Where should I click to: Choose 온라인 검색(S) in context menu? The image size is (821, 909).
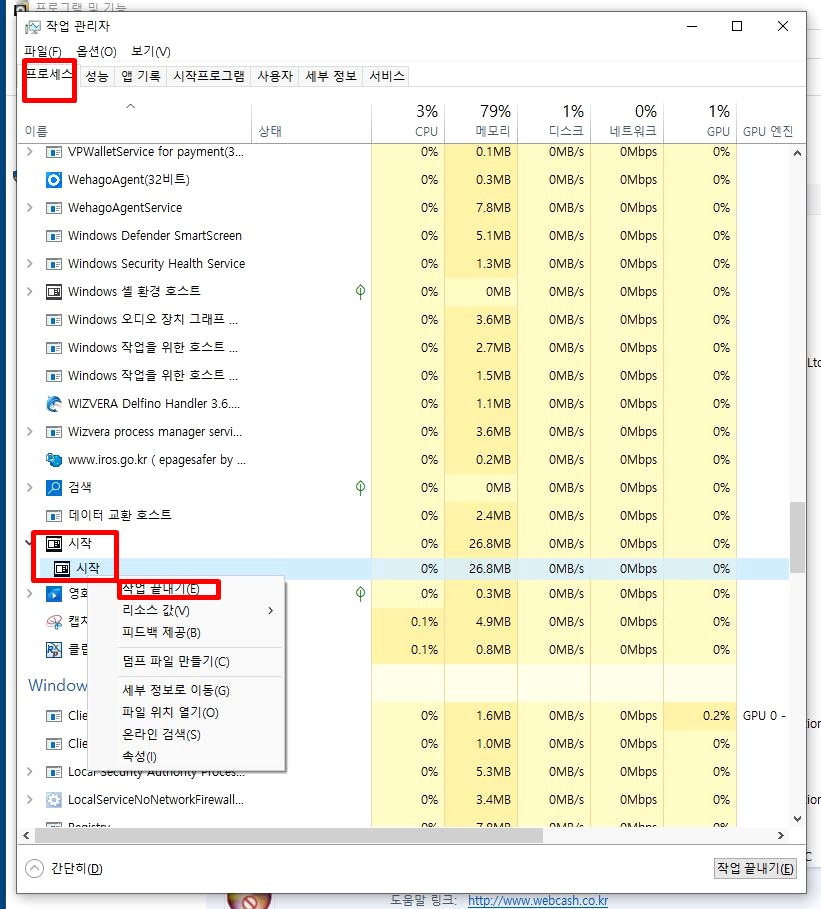(186, 735)
